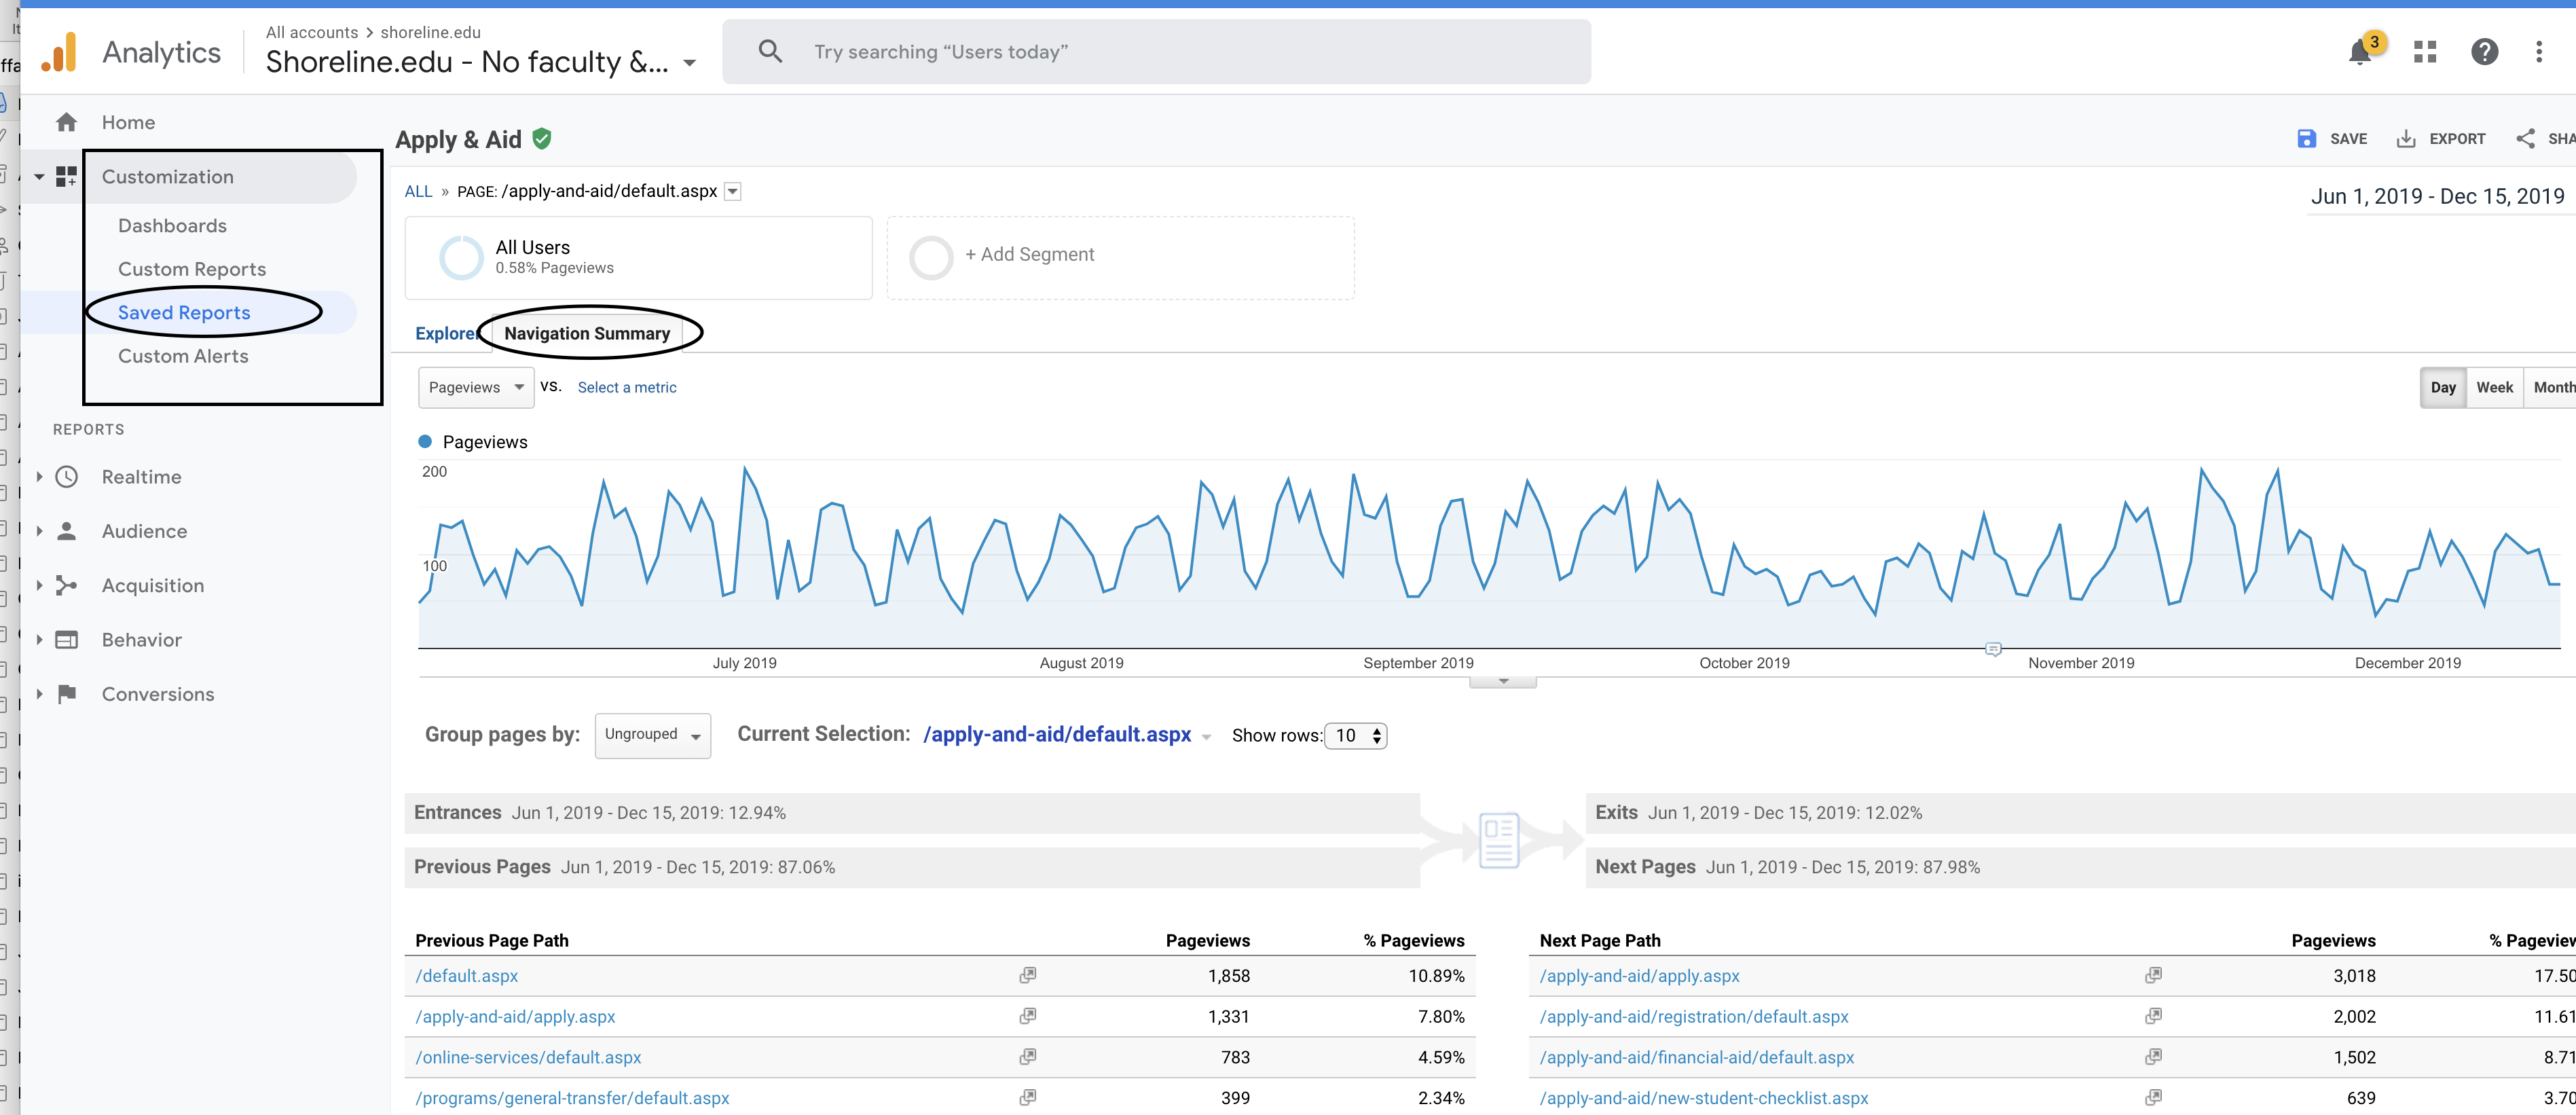Expand the Behavior reports section
Screen dimensions: 2576x1115
pyautogui.click(x=141, y=640)
